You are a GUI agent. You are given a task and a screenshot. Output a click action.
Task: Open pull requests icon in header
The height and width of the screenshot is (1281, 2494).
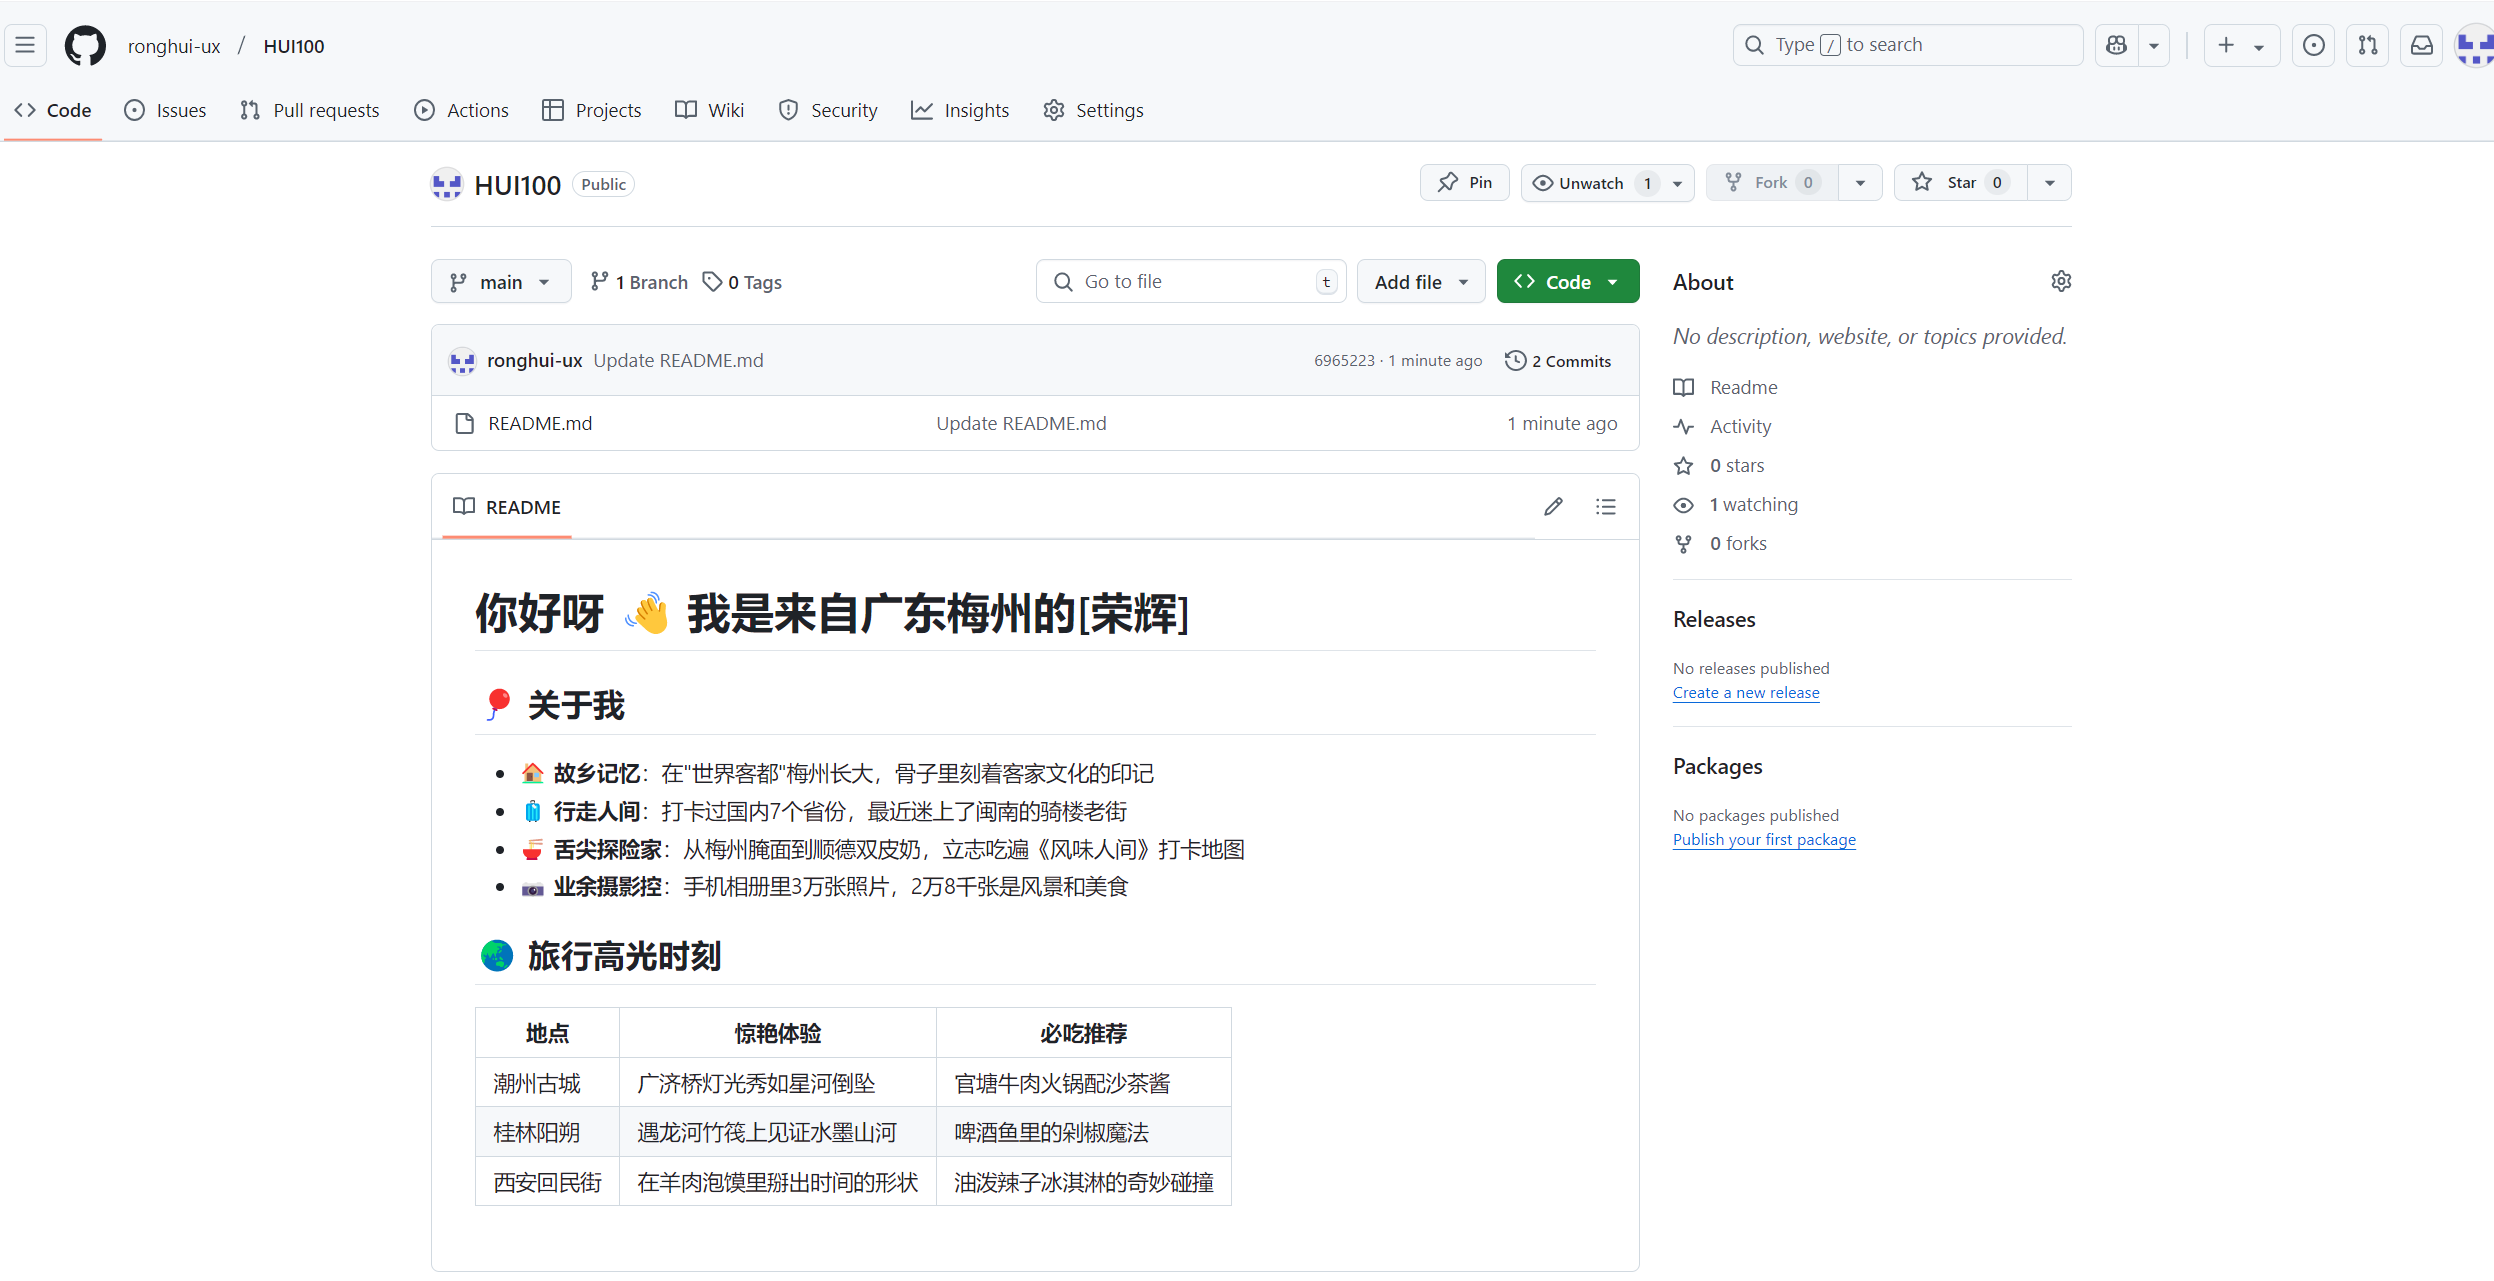tap(2367, 45)
